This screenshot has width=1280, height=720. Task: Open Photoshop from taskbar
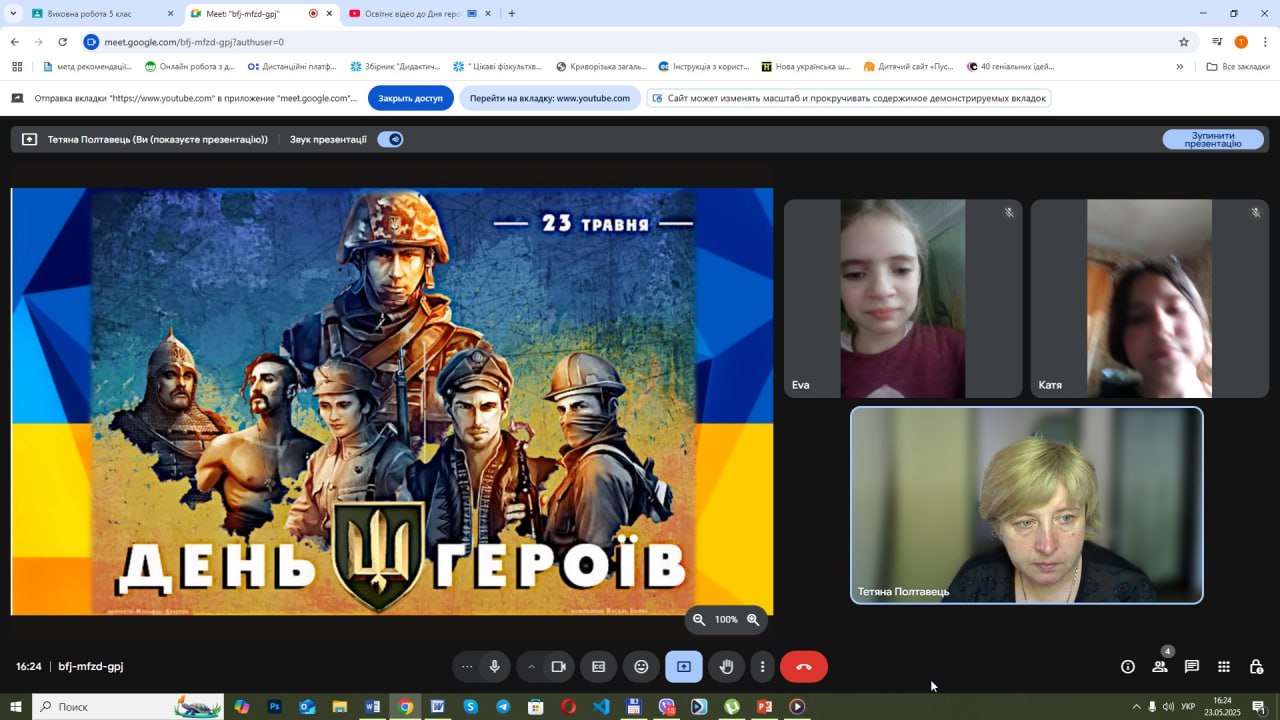274,707
